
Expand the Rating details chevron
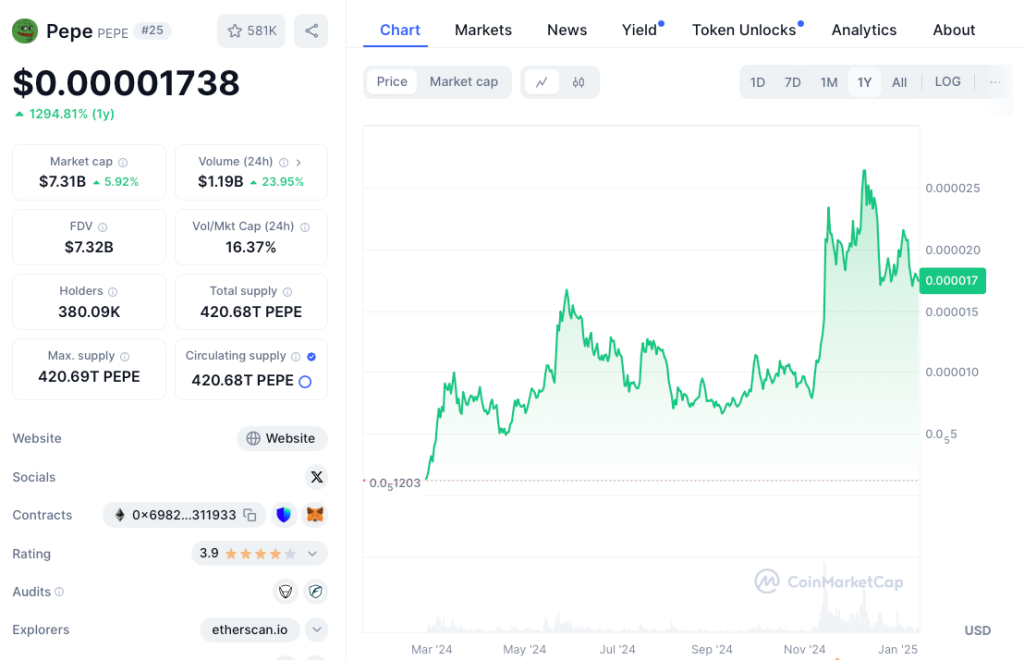(313, 553)
